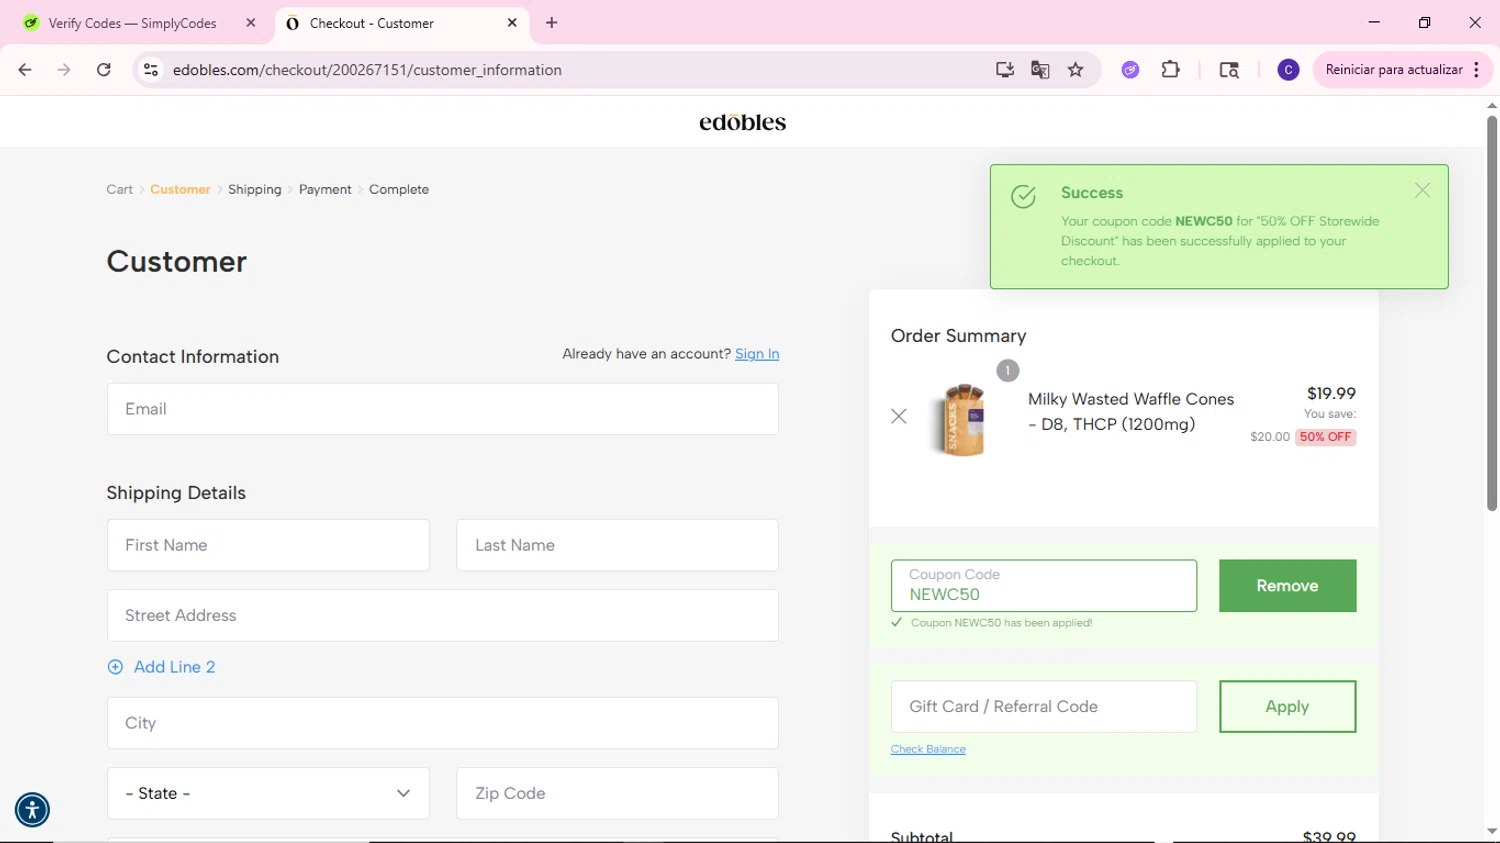Open the translate page icon

coord(1040,70)
